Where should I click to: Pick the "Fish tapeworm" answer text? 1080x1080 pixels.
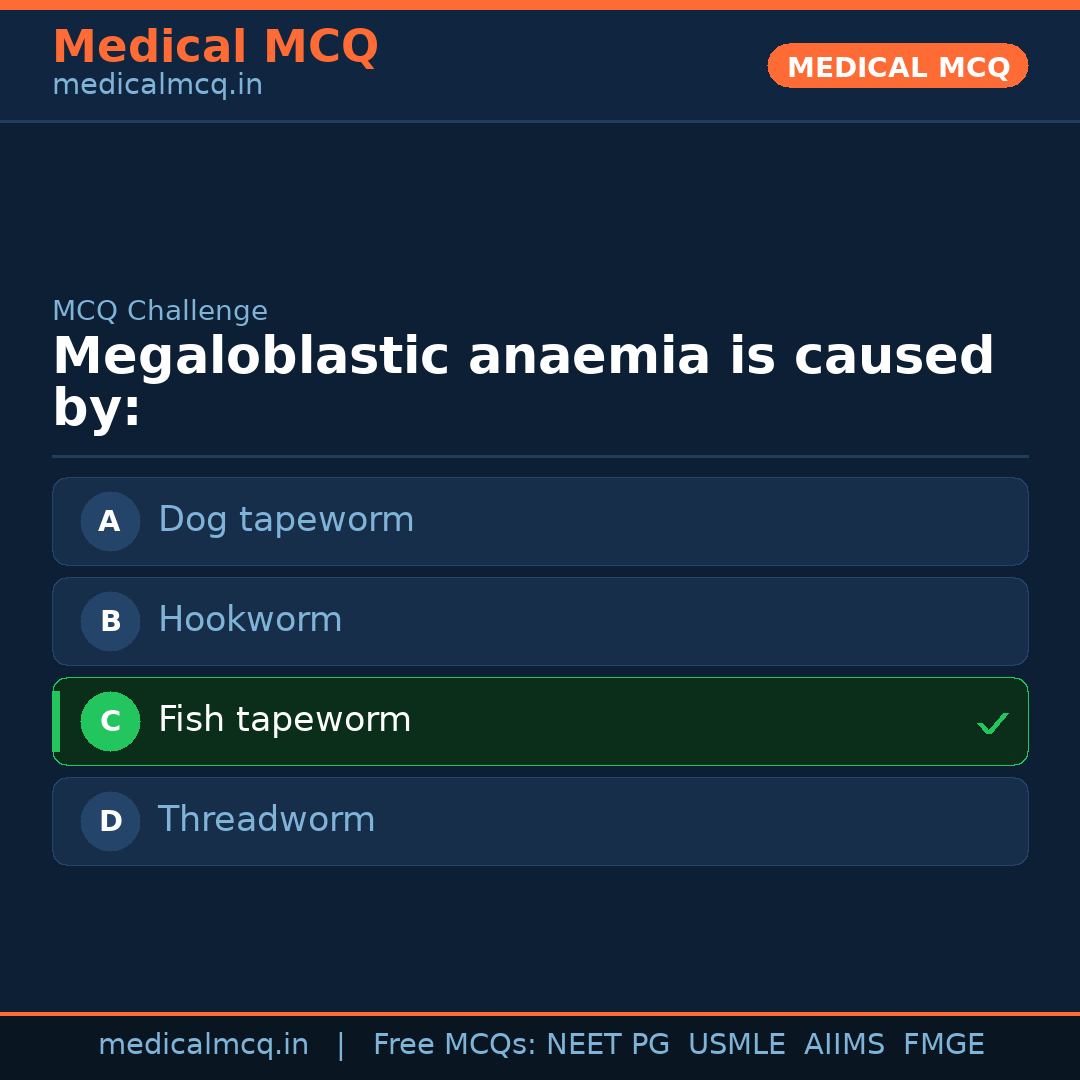pos(284,720)
